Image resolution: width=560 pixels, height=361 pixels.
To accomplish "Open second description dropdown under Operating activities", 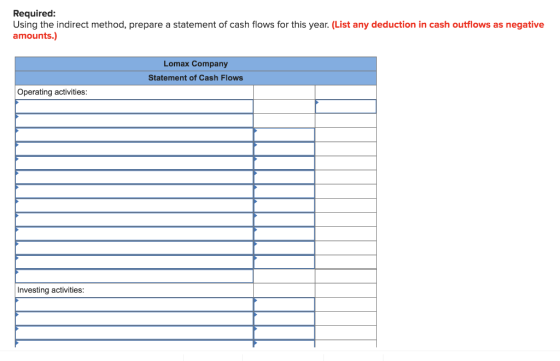I will tap(134, 121).
